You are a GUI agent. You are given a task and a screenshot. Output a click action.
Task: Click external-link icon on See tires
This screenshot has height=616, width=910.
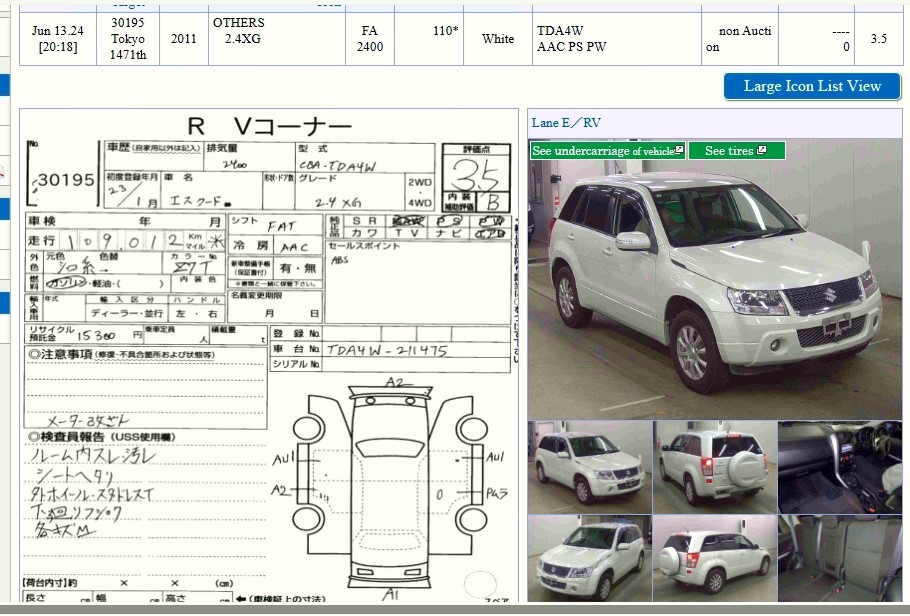762,150
